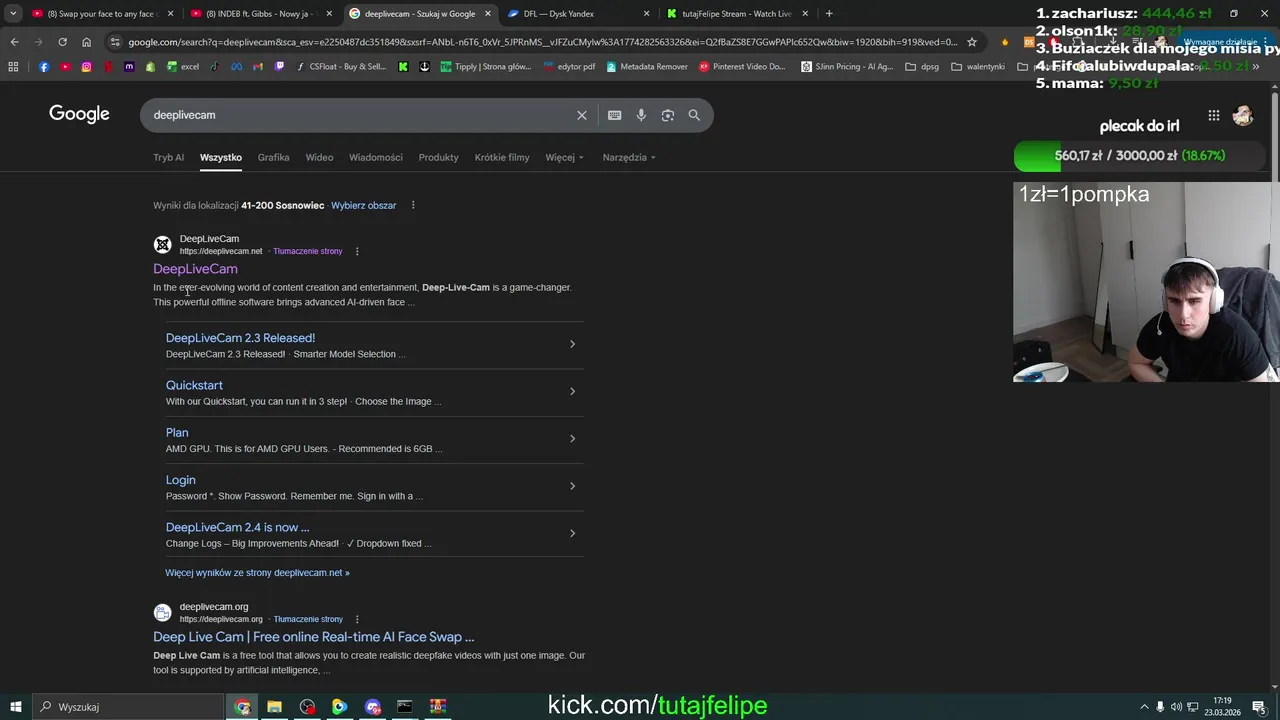
Task: Open tab search dropdown in Chrome
Action: 13,14
